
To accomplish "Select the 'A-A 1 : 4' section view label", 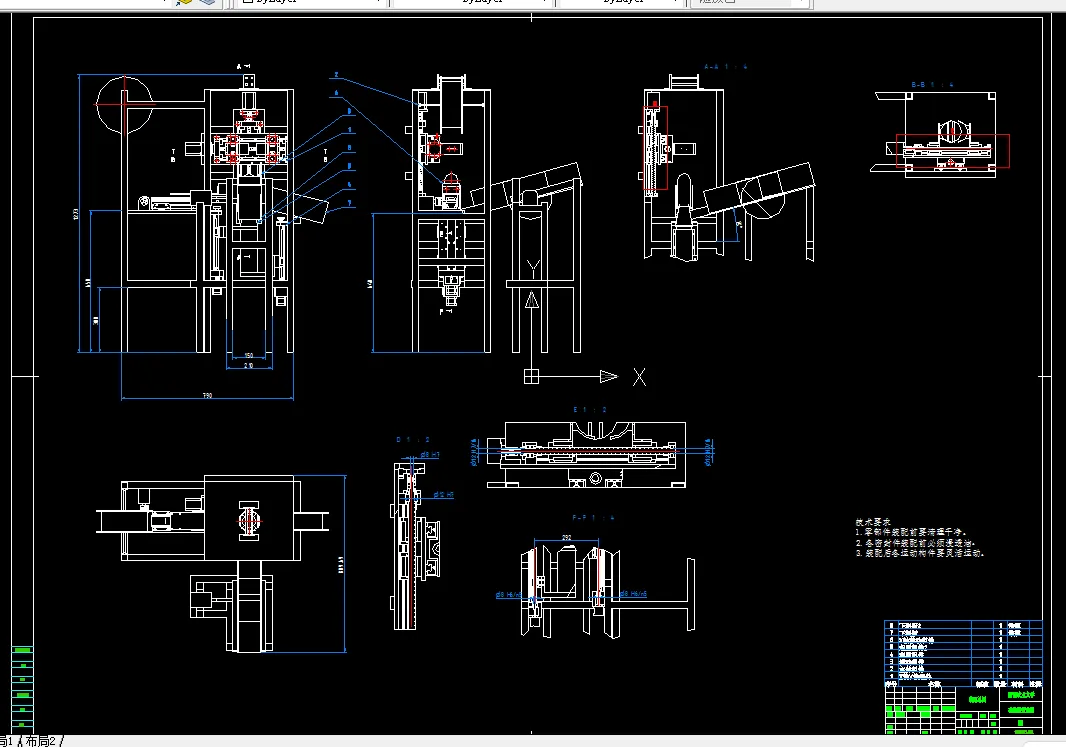I will 725,67.
